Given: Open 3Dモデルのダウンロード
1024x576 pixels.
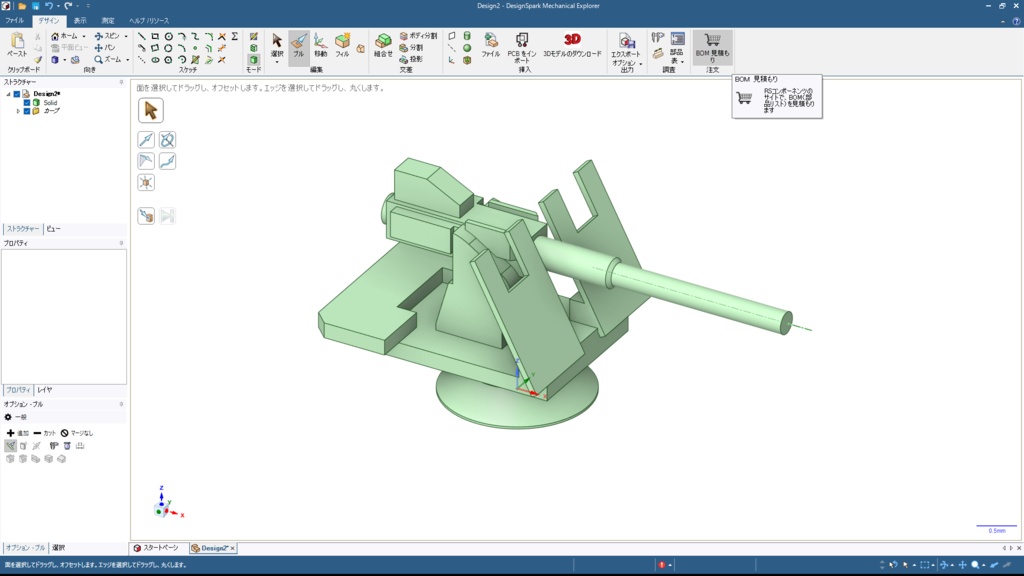Looking at the screenshot, I should (x=572, y=46).
